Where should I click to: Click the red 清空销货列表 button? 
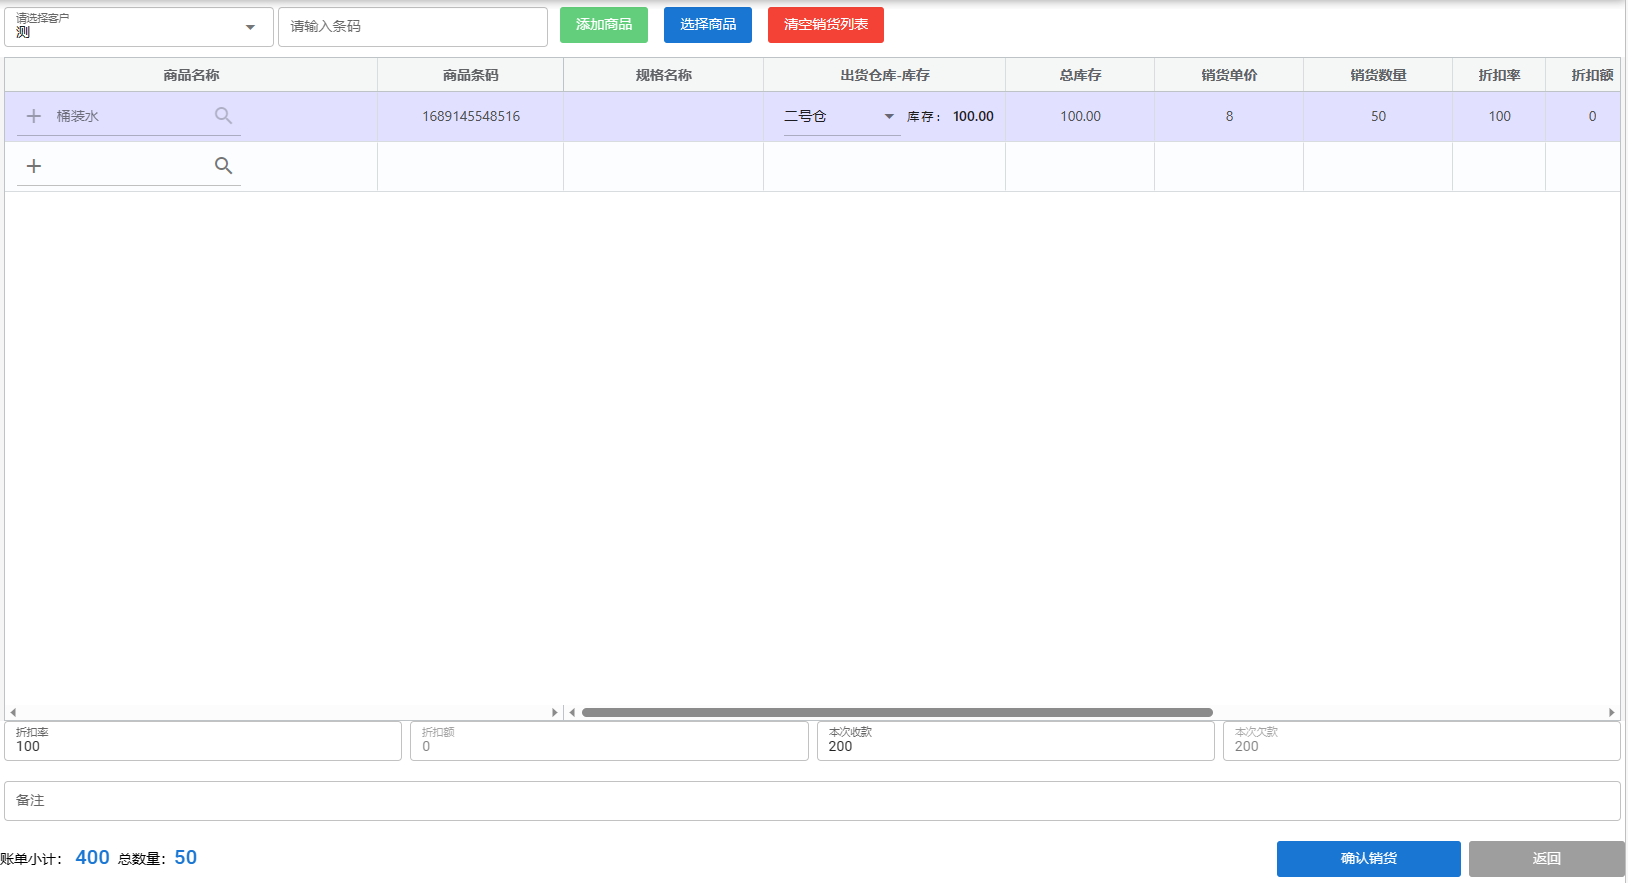[x=826, y=25]
